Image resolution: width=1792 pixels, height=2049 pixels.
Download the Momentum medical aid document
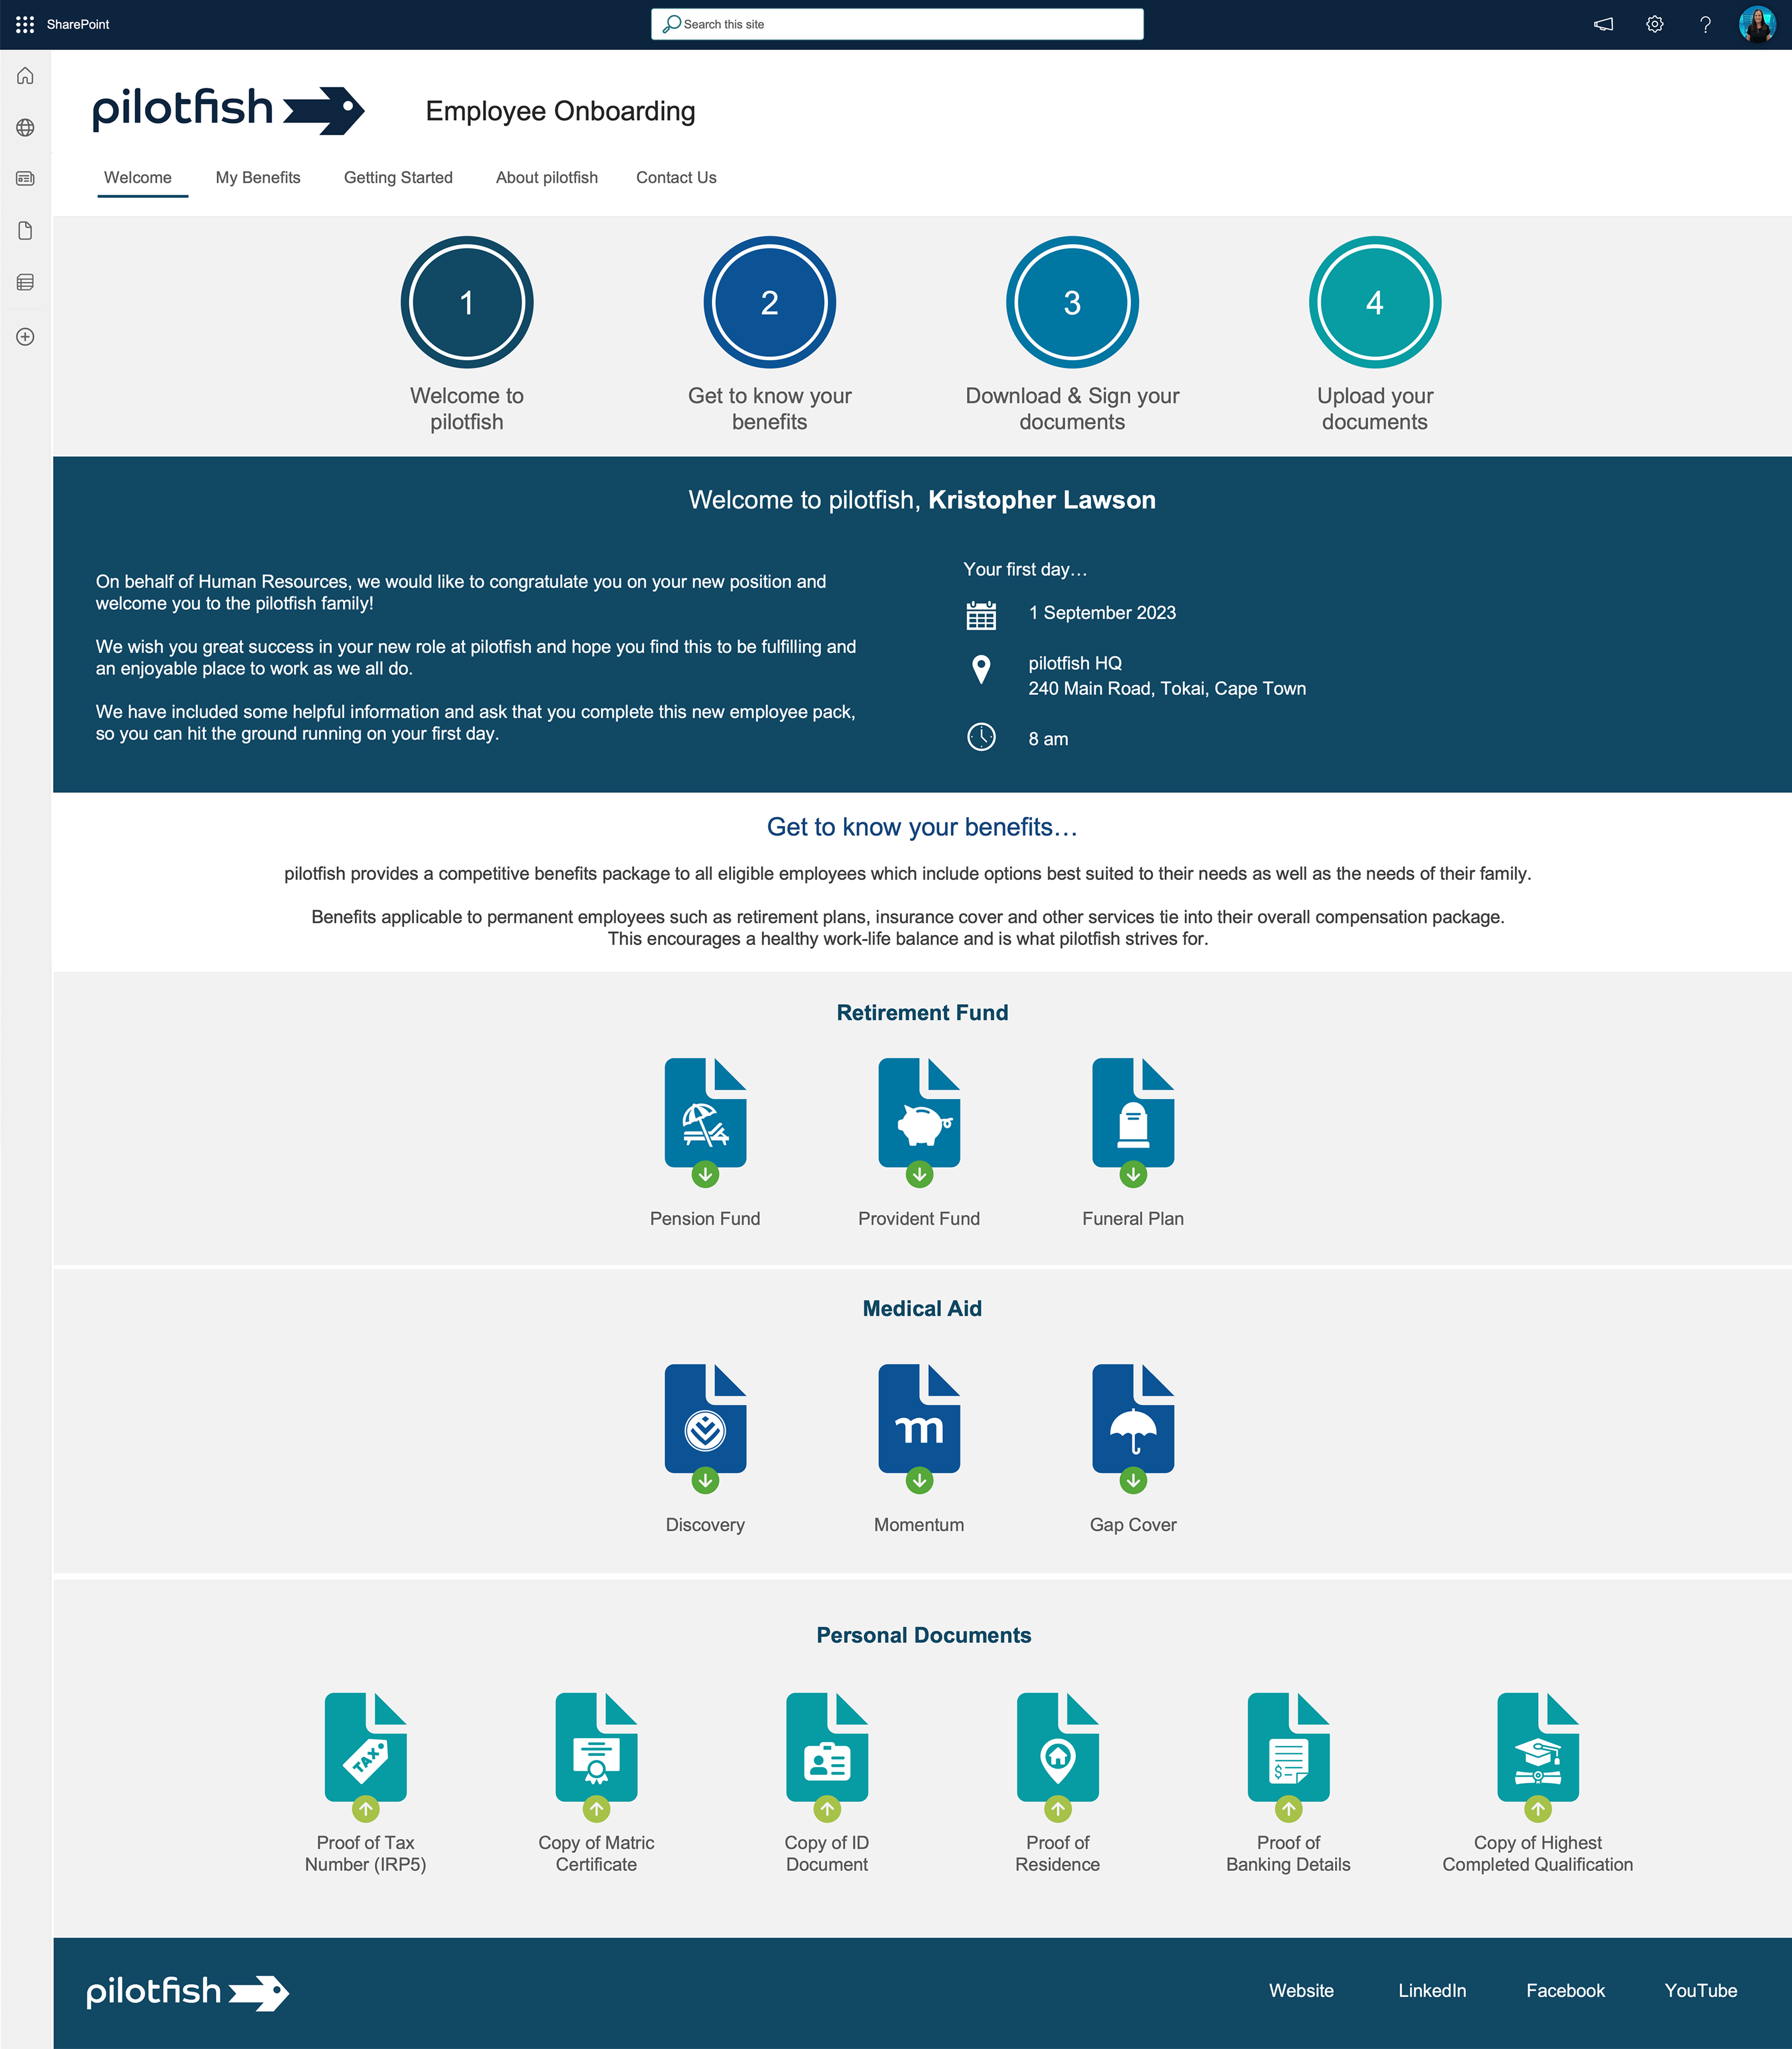tap(919, 1429)
